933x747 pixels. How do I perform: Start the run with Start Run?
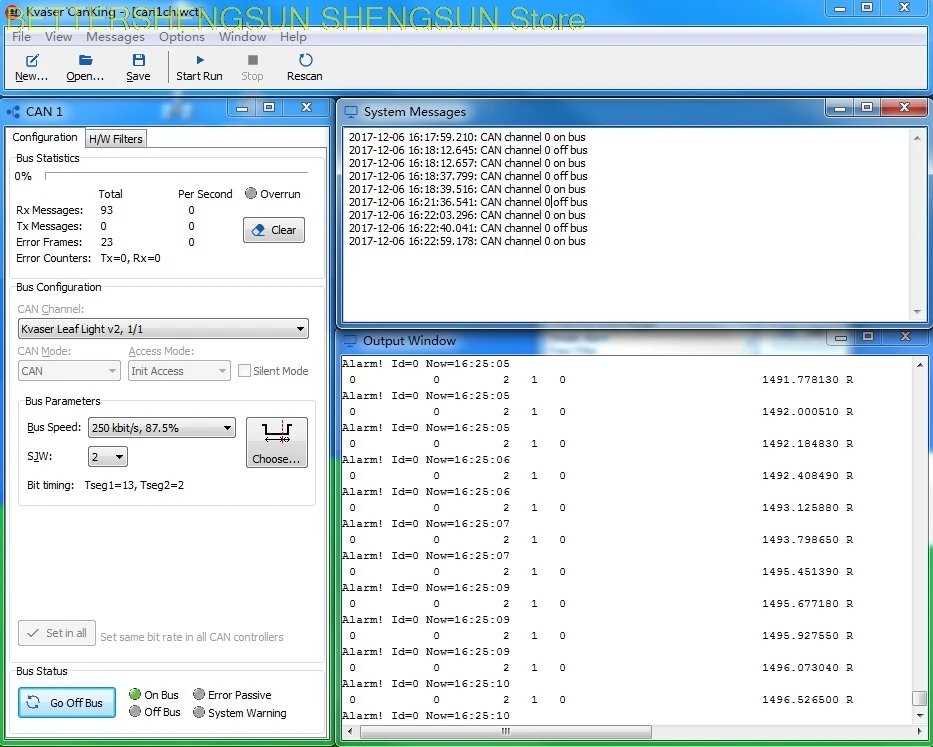point(199,67)
